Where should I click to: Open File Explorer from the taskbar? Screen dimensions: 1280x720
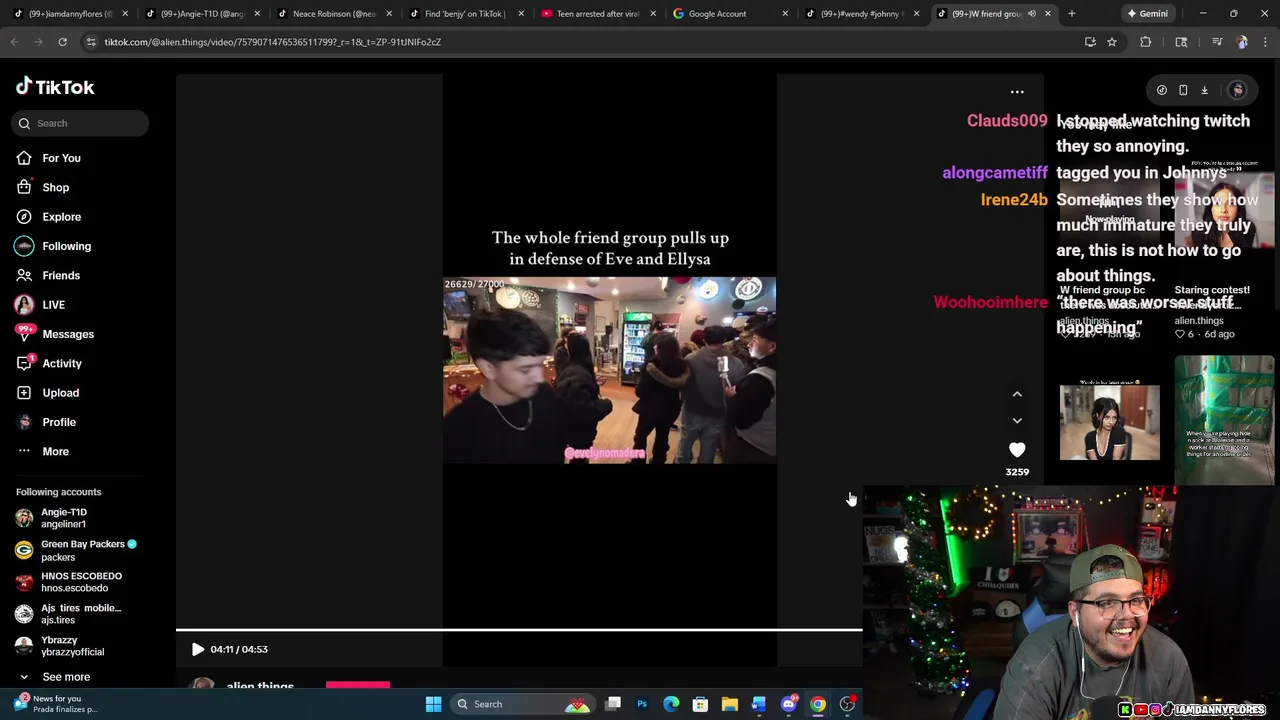730,704
